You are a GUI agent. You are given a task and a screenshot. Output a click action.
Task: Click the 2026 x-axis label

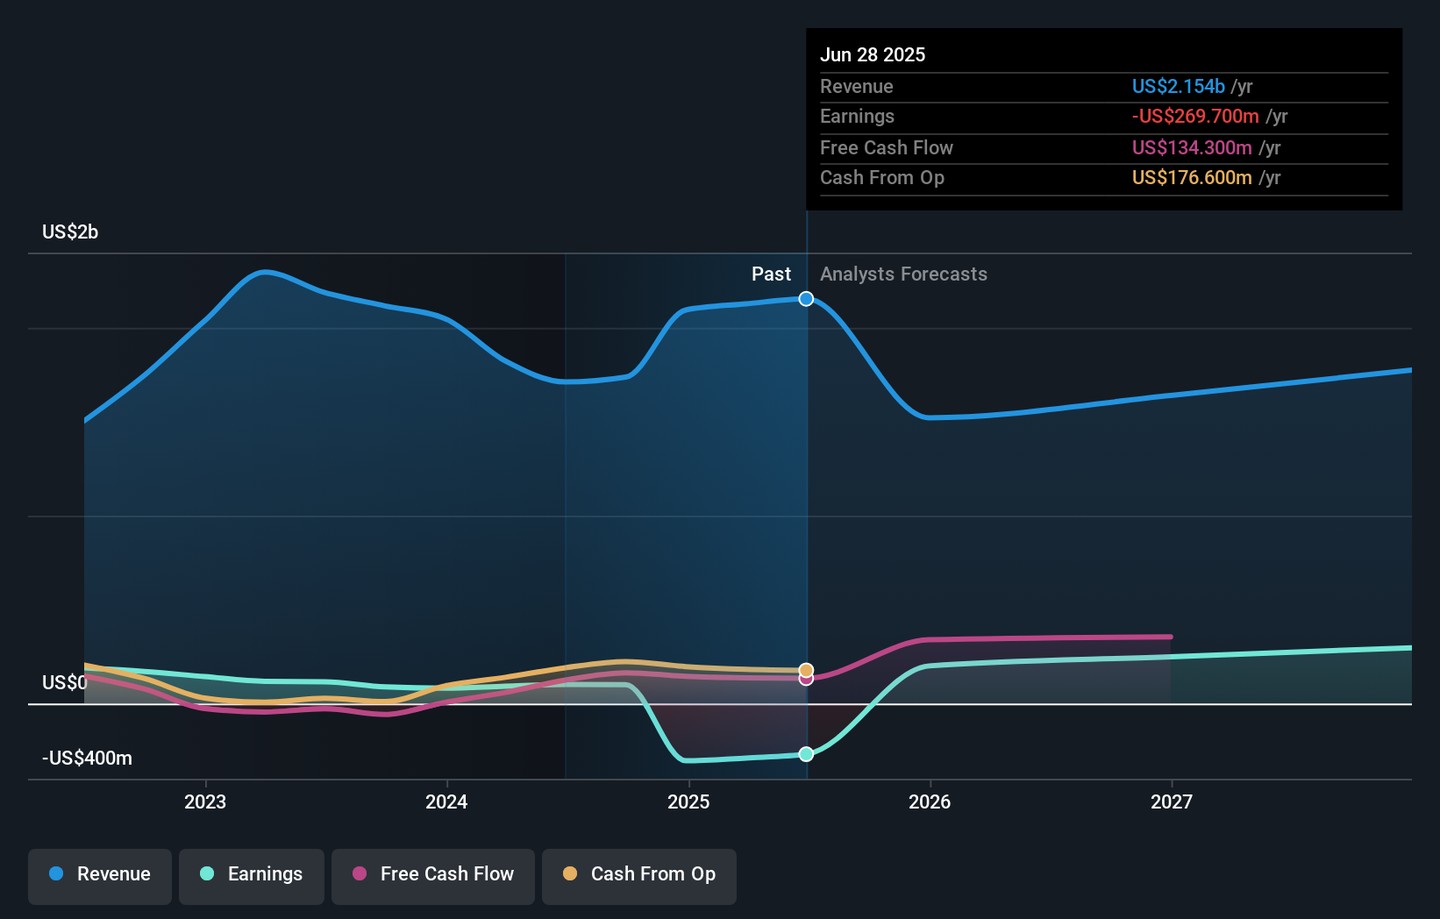(929, 802)
